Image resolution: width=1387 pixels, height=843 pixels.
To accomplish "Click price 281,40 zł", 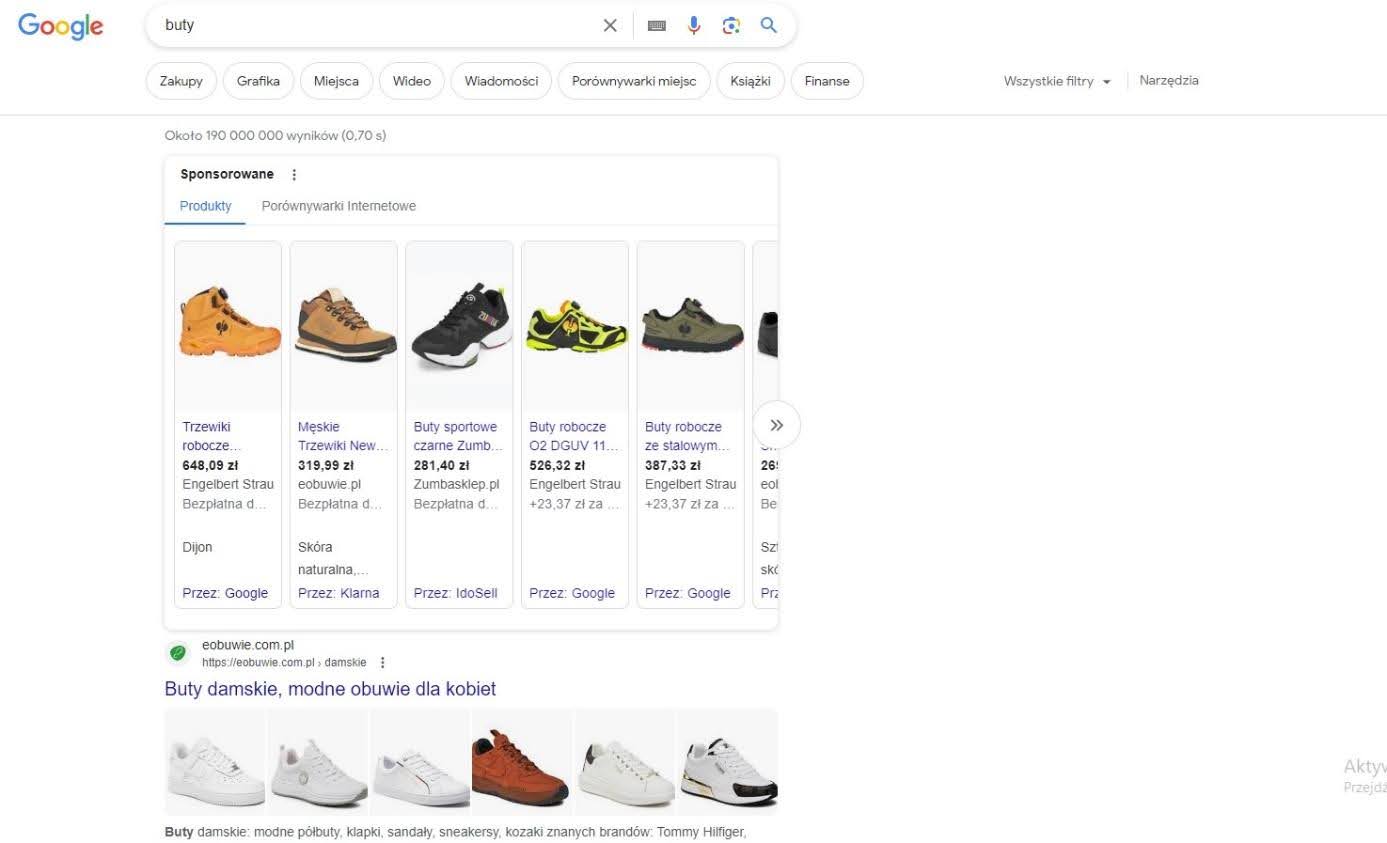I will pyautogui.click(x=441, y=465).
